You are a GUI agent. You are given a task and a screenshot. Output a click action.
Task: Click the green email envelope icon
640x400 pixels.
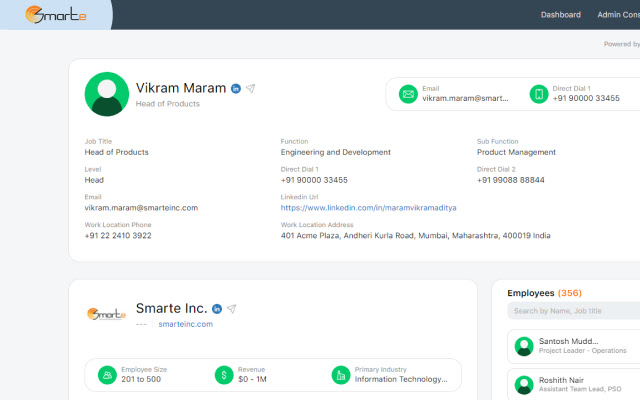(408, 94)
